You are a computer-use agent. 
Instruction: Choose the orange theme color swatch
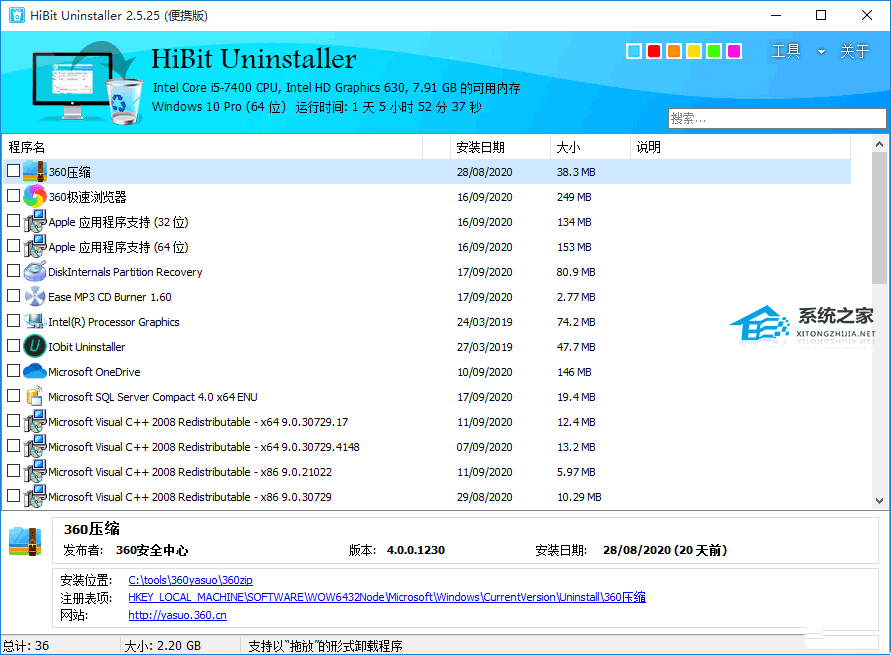[x=674, y=51]
